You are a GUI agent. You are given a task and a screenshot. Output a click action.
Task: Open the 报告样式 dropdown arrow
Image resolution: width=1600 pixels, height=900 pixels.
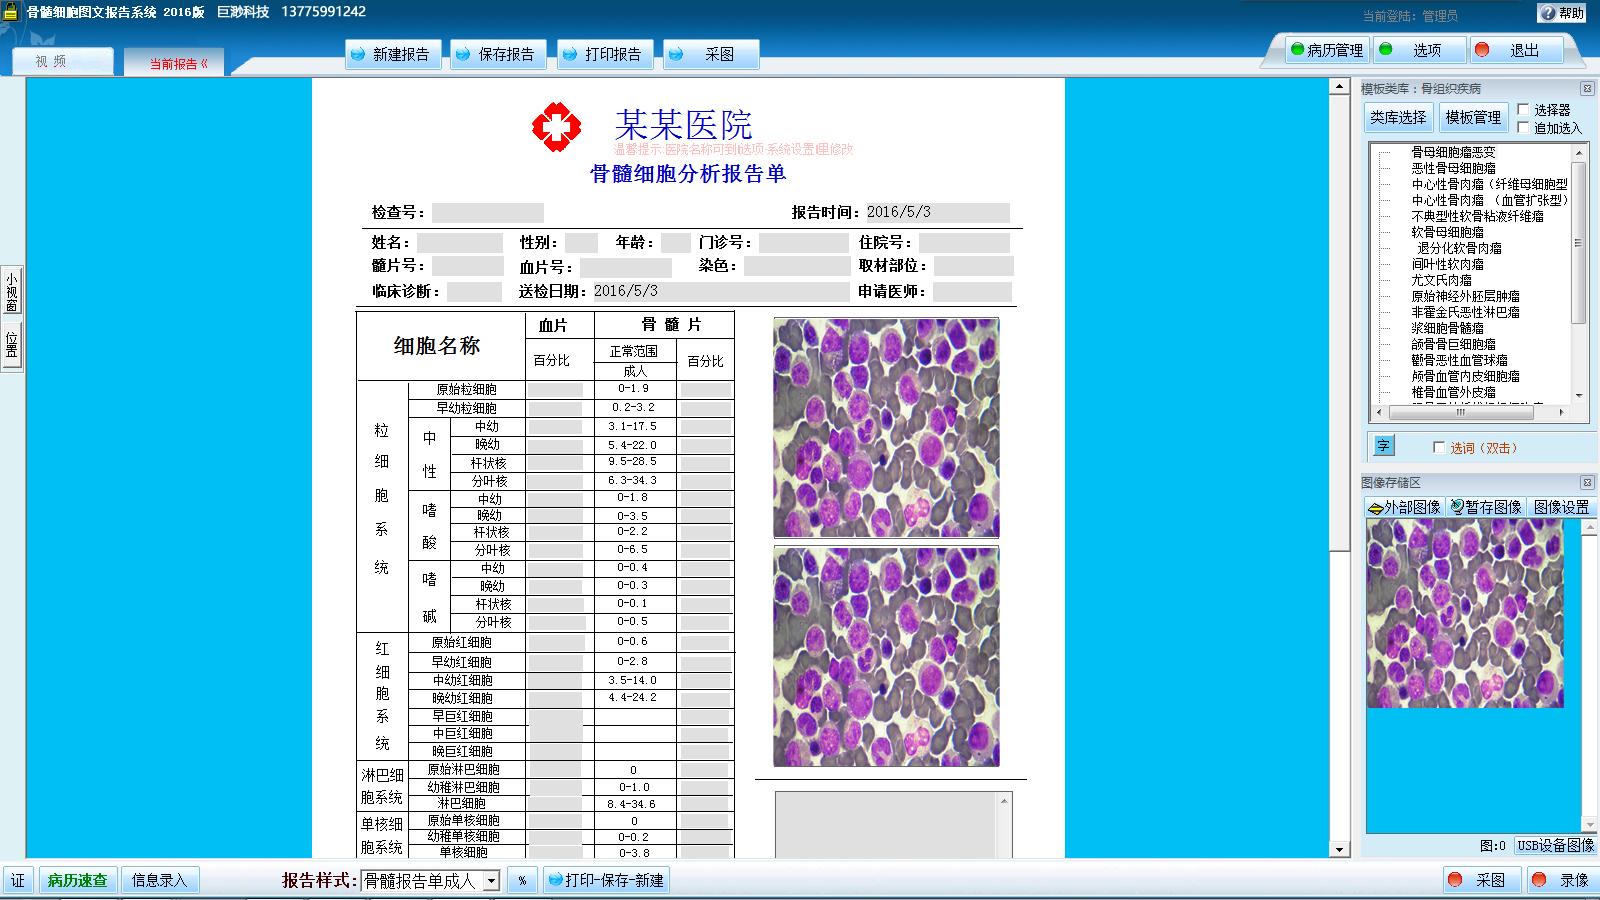491,881
